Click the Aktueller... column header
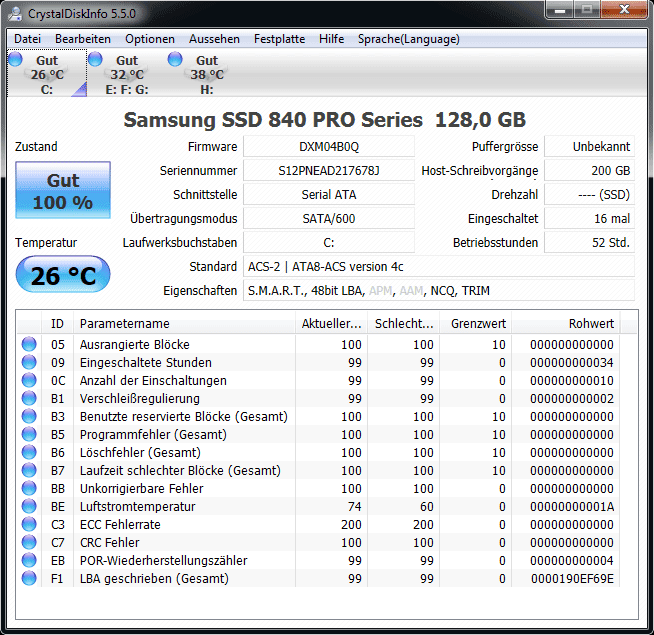This screenshot has width=654, height=635. [332, 323]
